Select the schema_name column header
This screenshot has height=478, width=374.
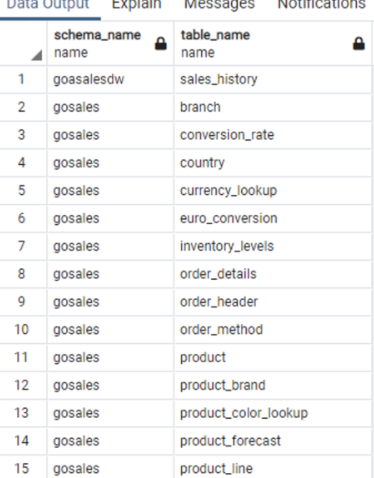[x=110, y=44]
